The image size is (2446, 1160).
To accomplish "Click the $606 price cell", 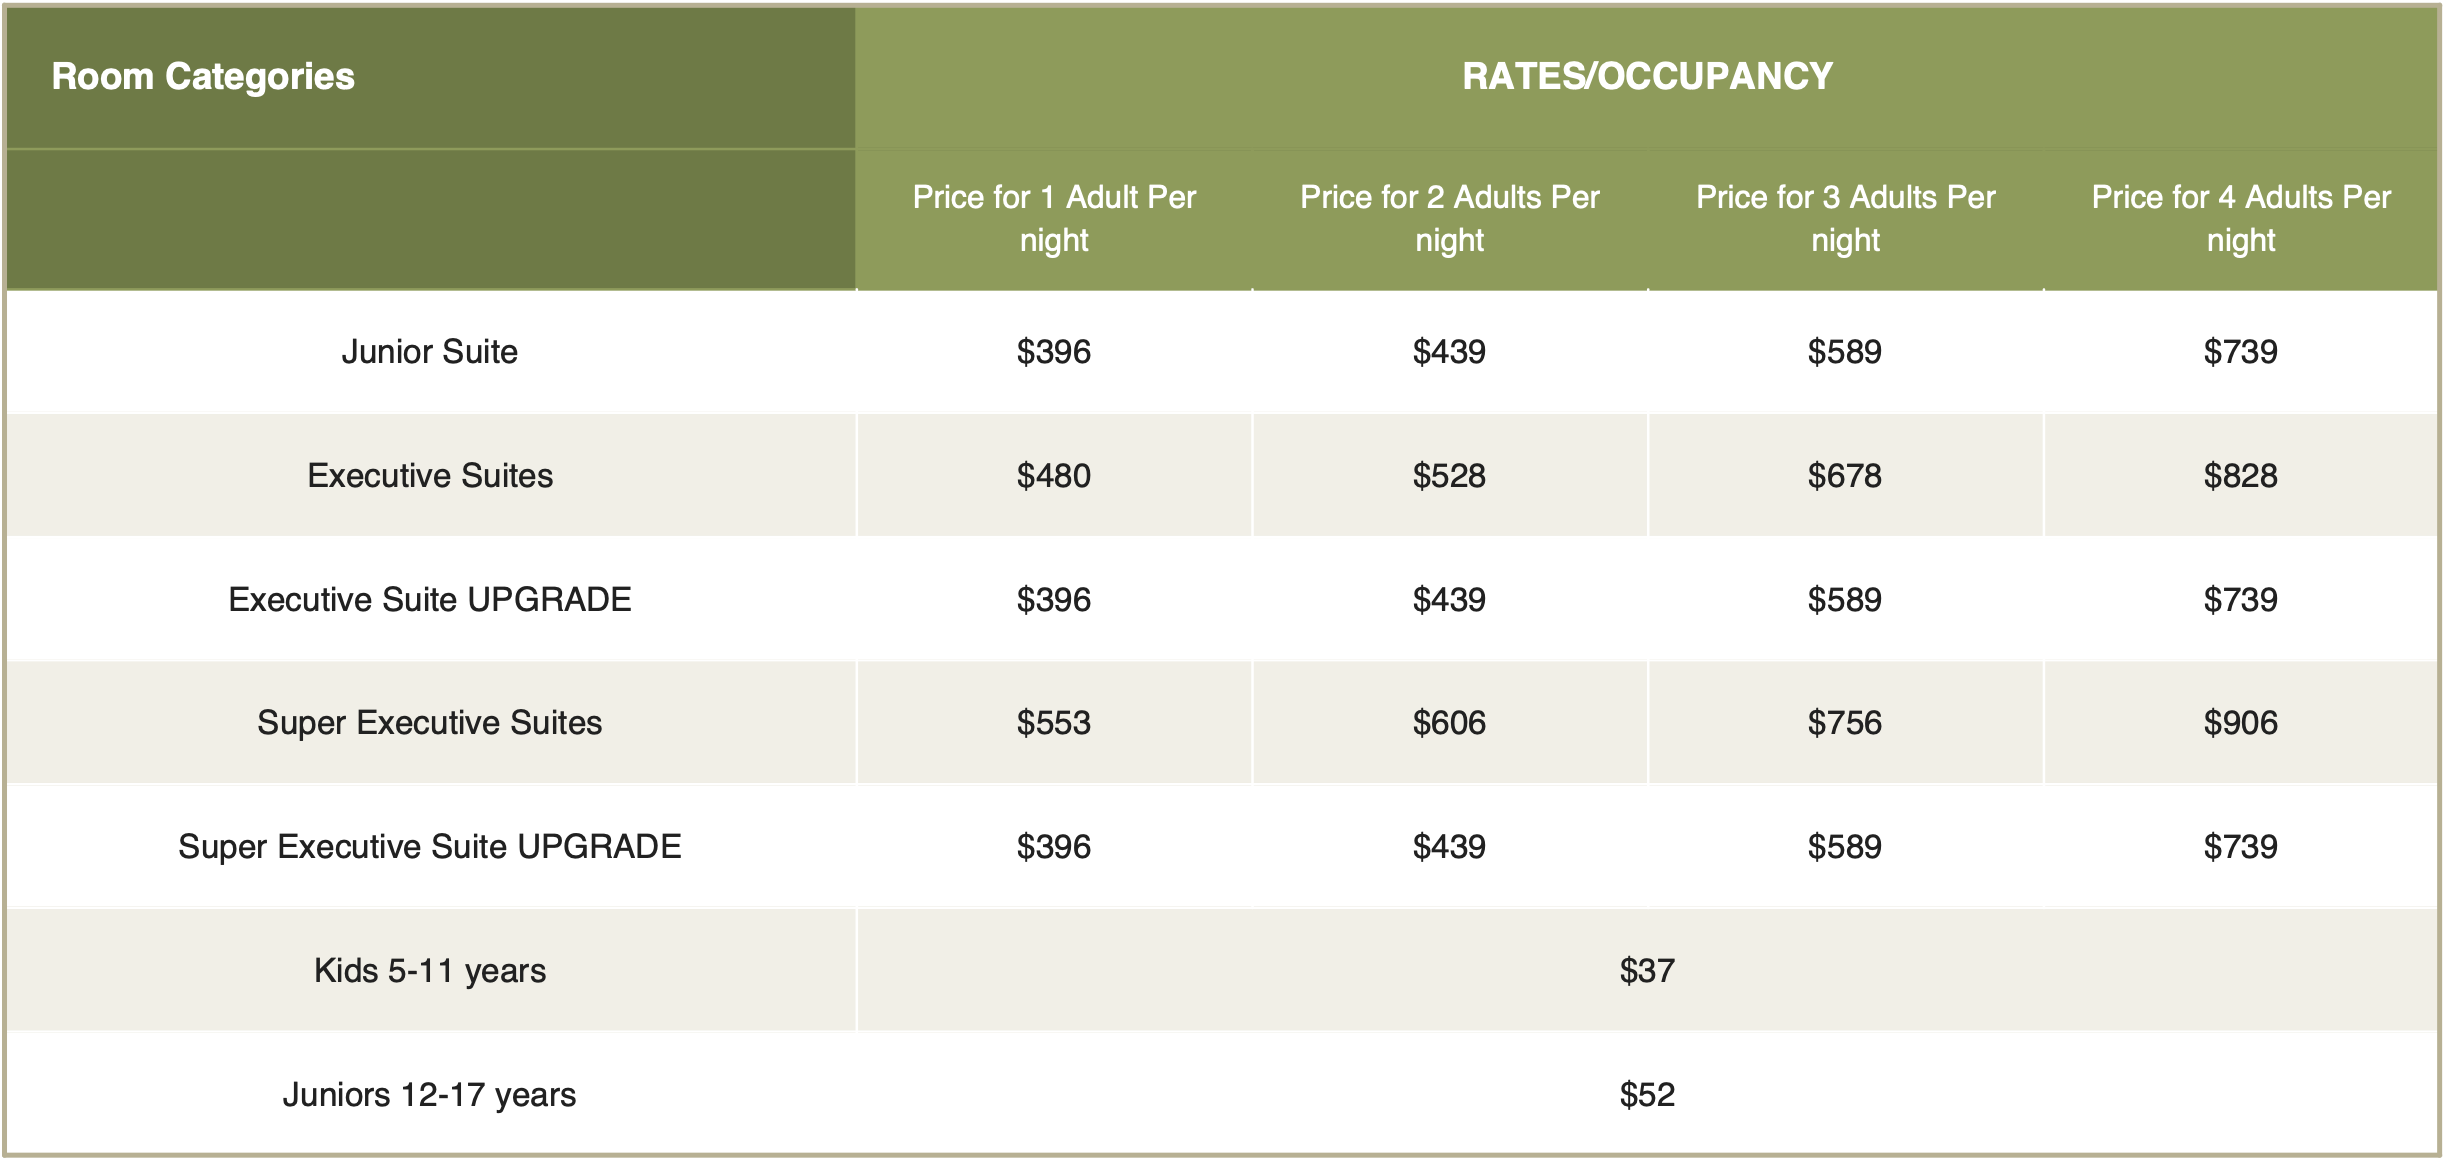I will (x=1450, y=723).
